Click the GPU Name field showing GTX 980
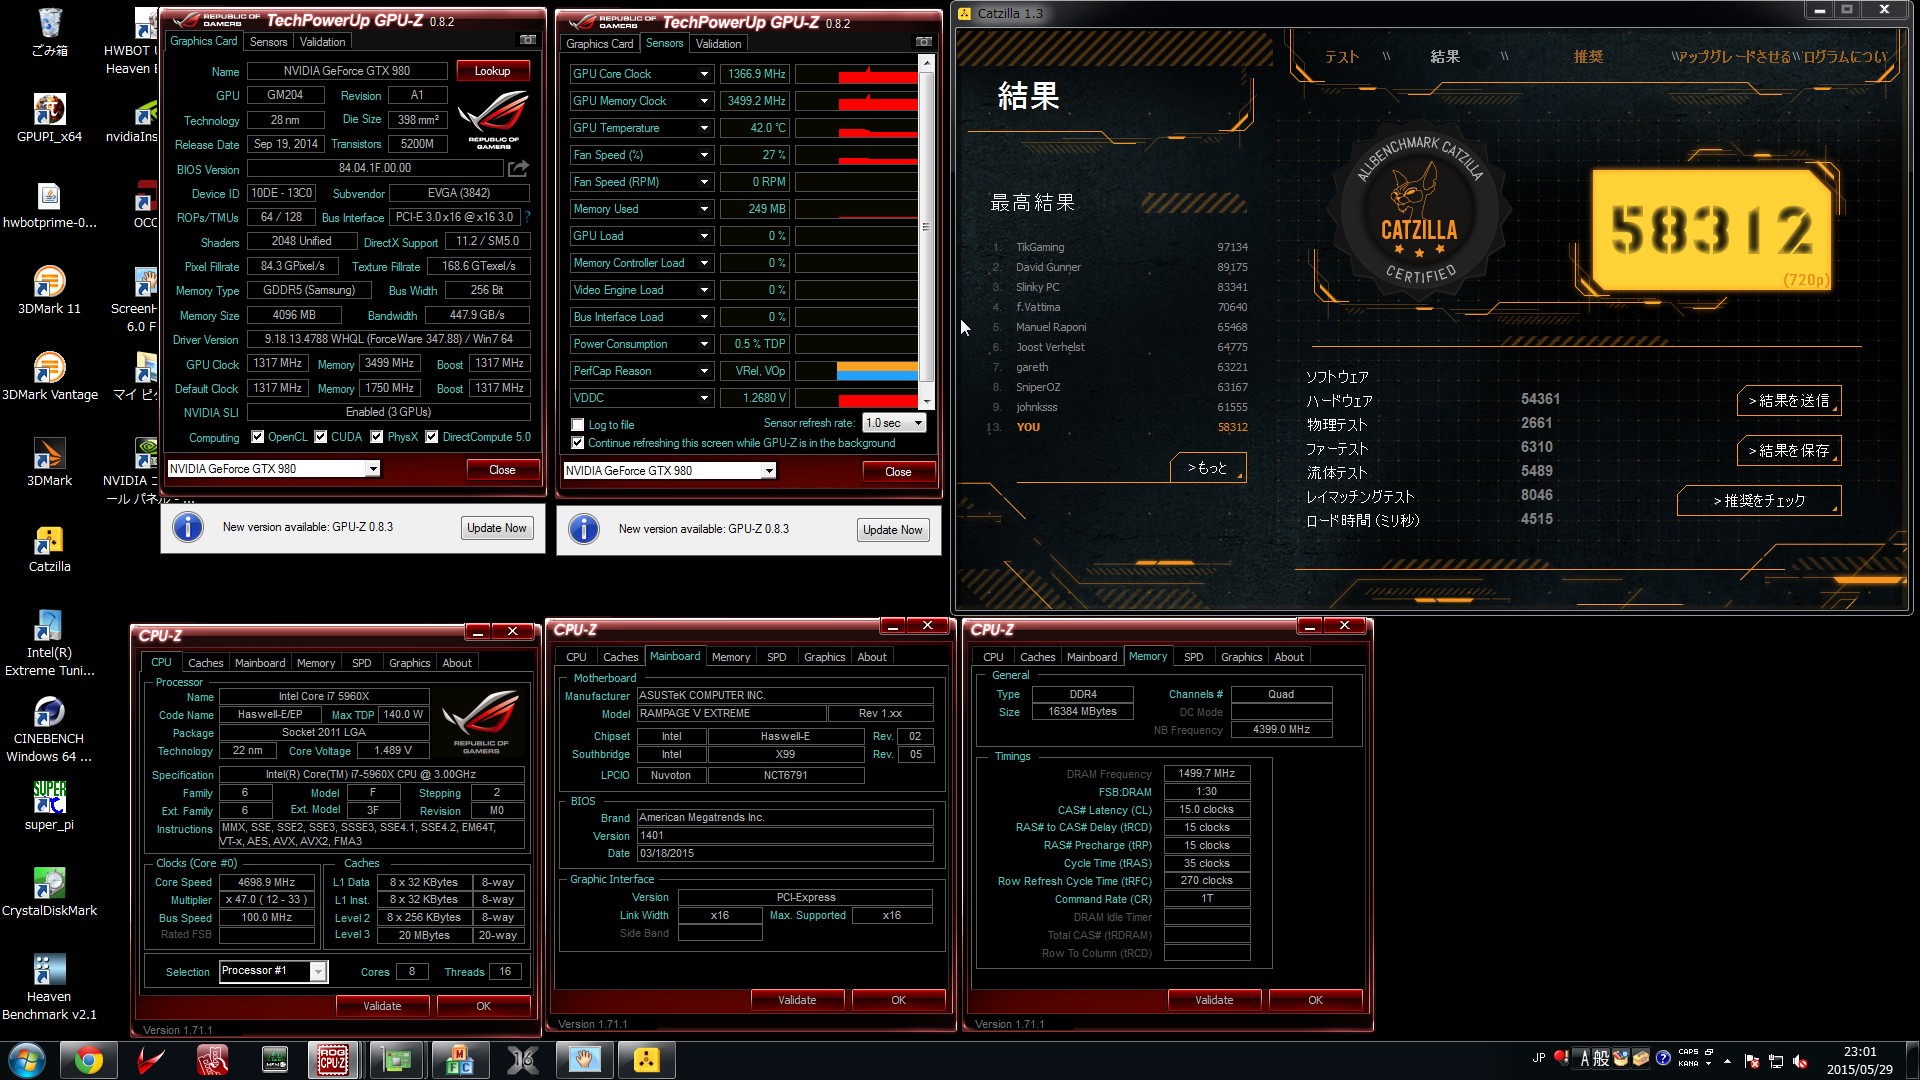Screen dimensions: 1920x1080 pyautogui.click(x=347, y=71)
